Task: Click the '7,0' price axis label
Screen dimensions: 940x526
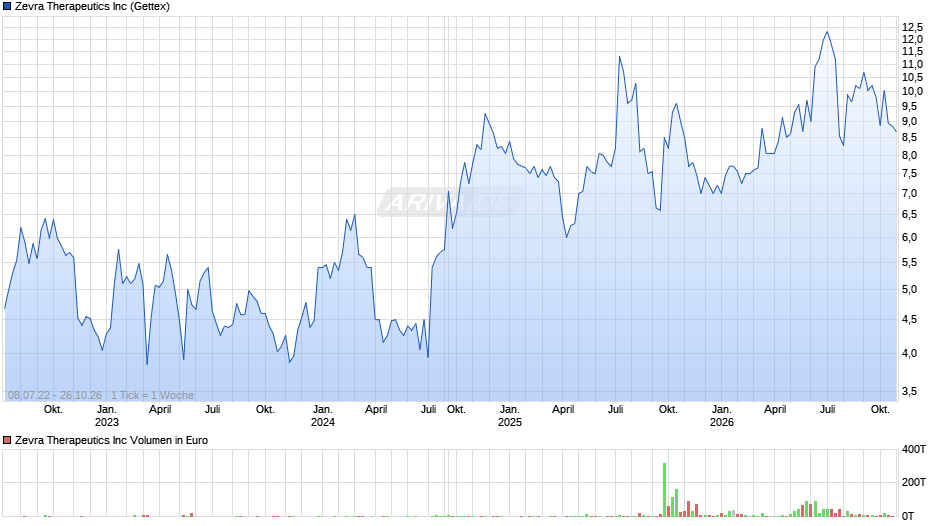Action: coord(910,193)
